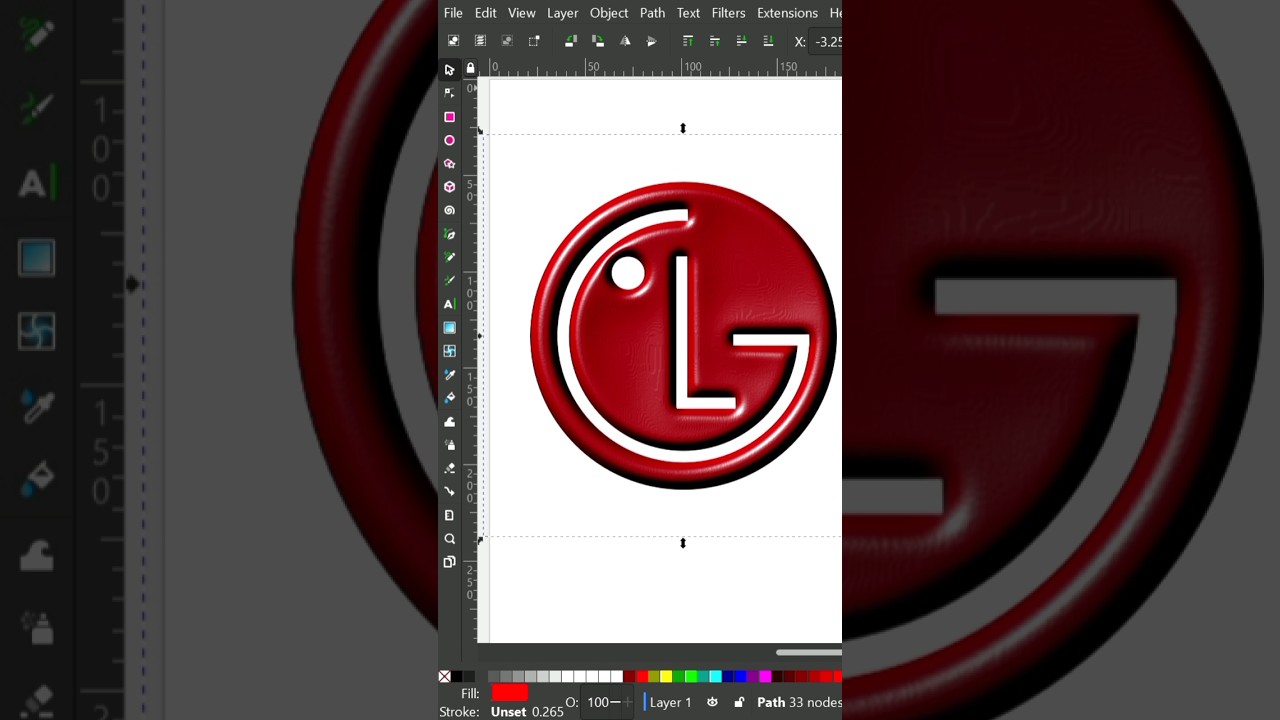This screenshot has height=720, width=1280.
Task: Toggle rubberband touch selection icon
Action: [534, 41]
